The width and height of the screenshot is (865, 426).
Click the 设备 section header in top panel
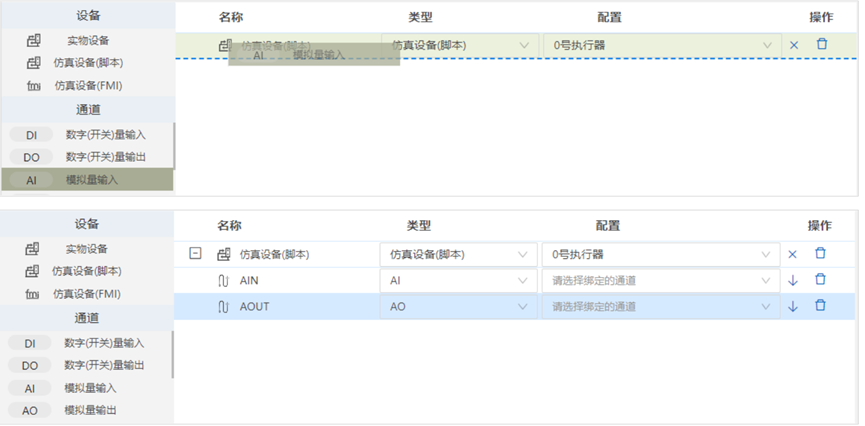point(88,16)
